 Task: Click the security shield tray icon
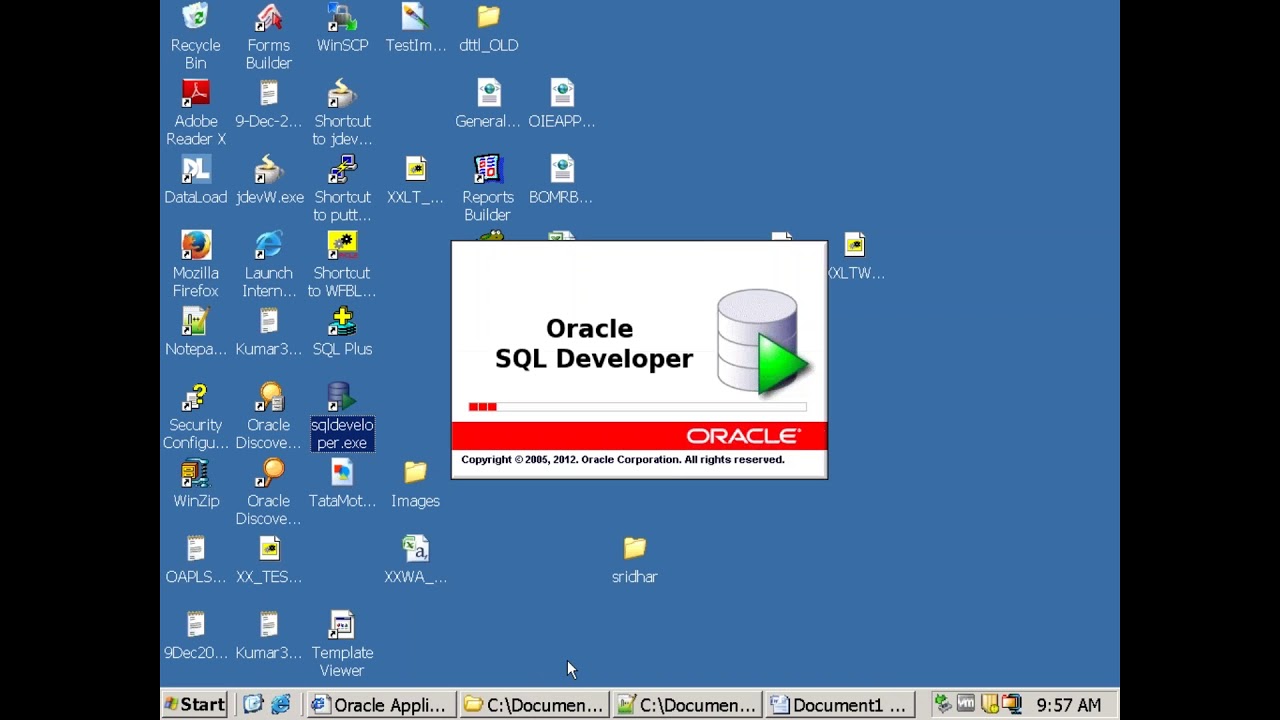pos(989,705)
